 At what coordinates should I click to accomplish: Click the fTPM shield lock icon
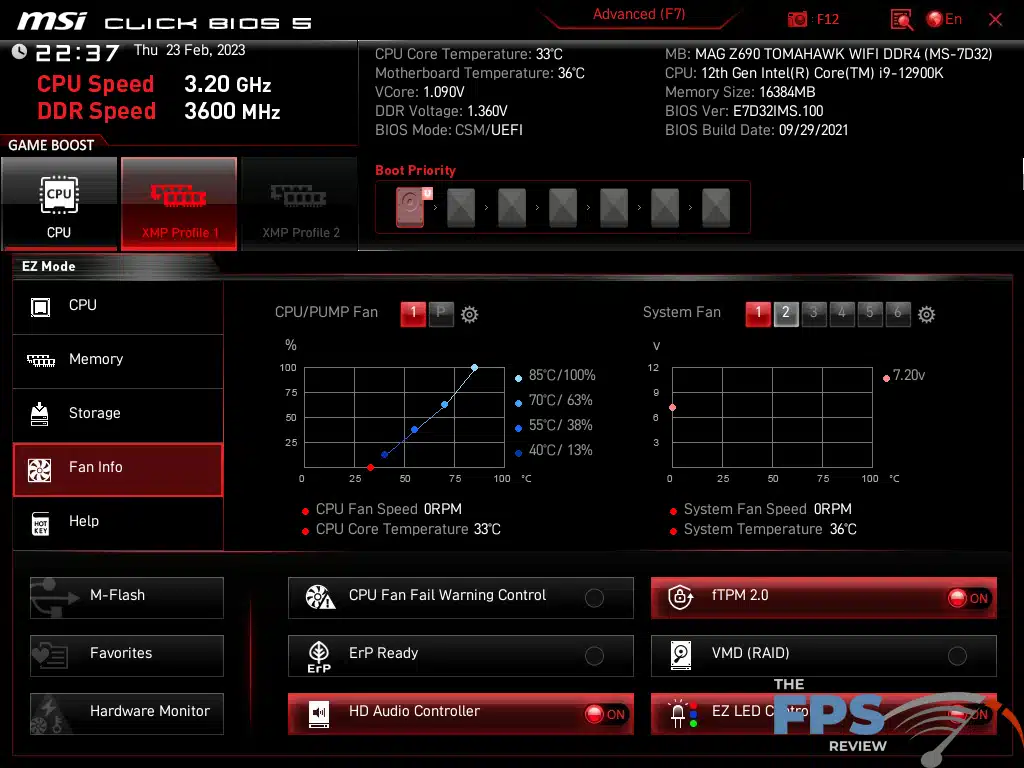pyautogui.click(x=680, y=597)
